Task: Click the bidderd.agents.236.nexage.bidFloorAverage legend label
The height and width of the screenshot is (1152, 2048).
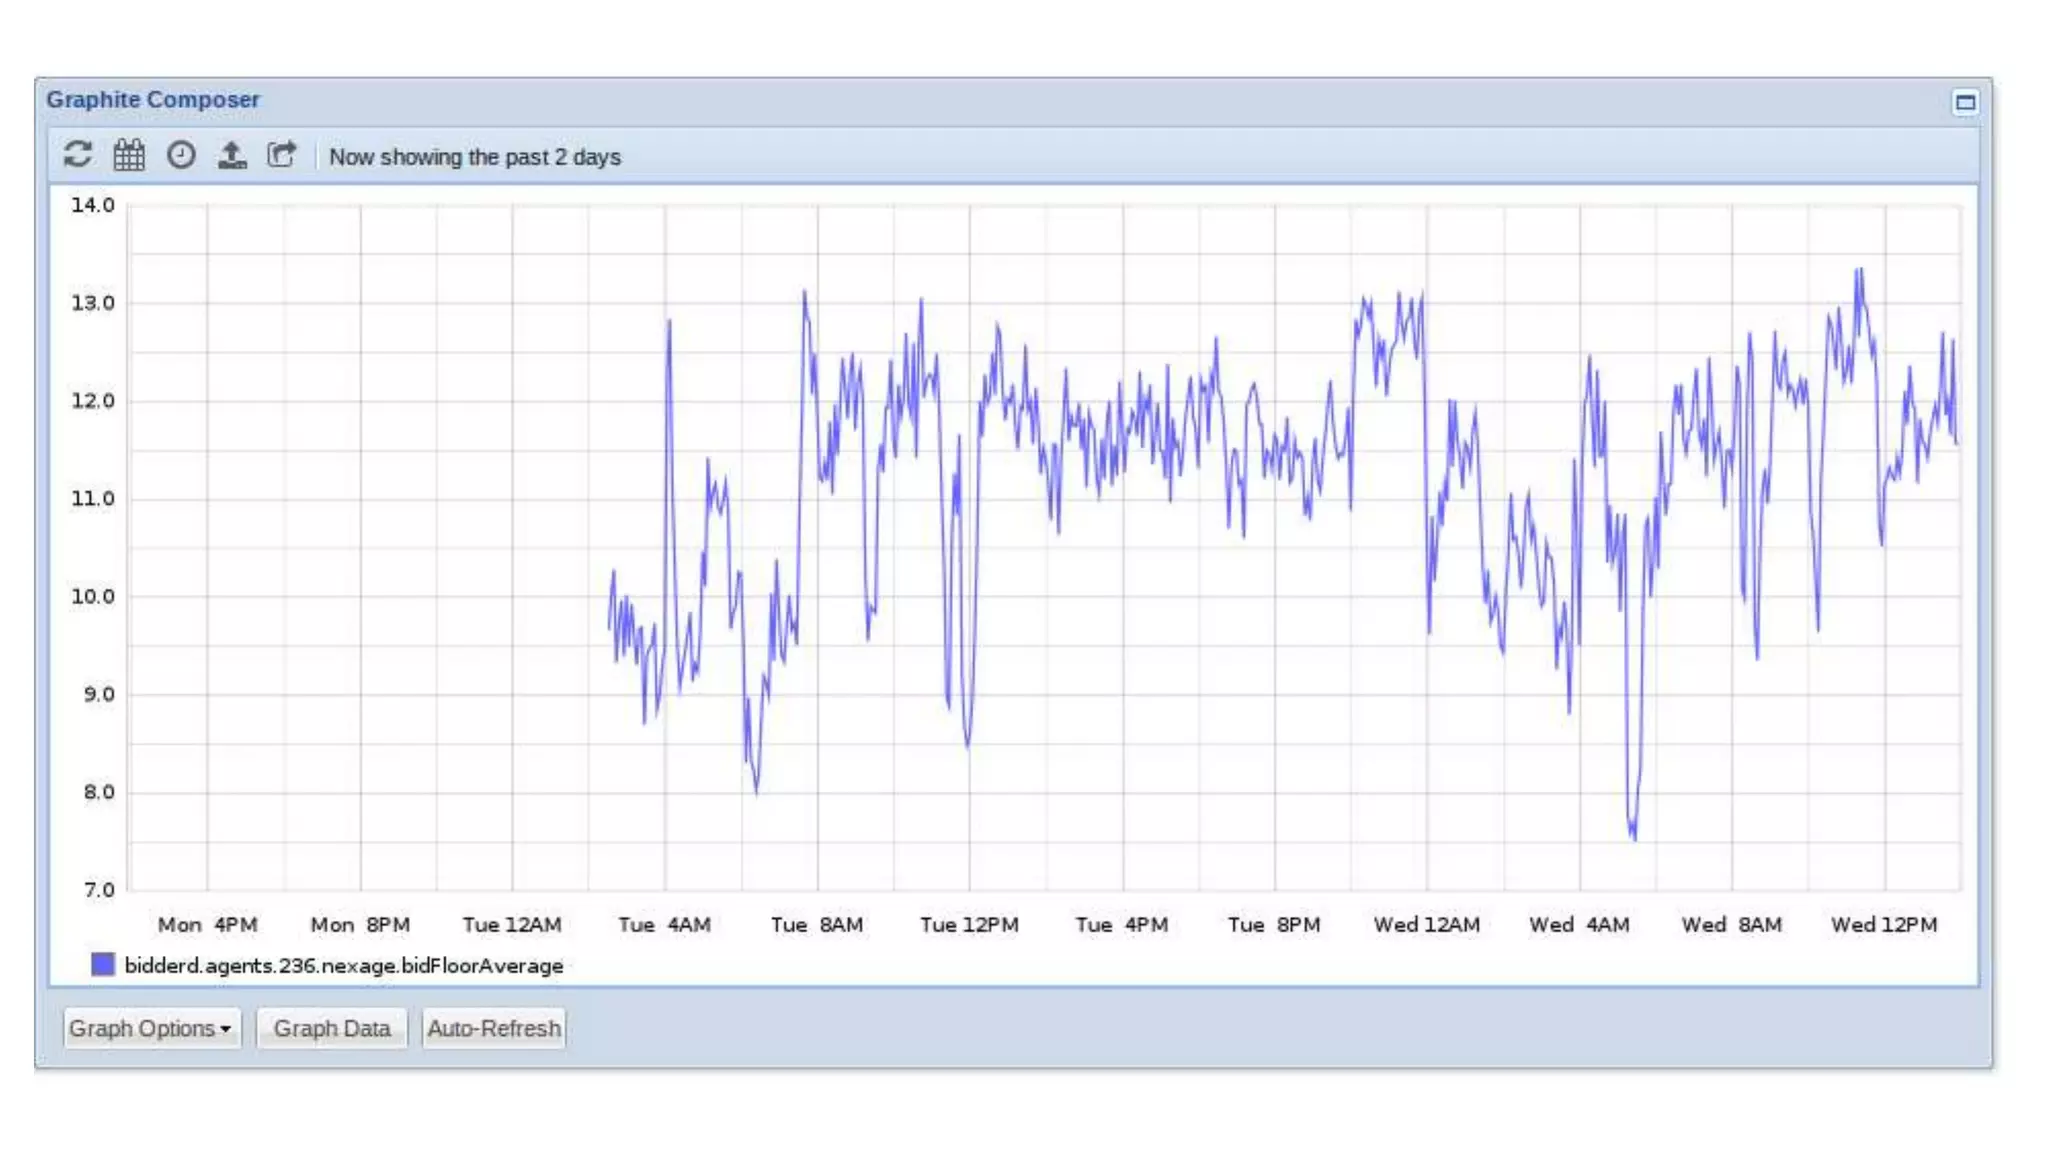Action: click(x=344, y=966)
